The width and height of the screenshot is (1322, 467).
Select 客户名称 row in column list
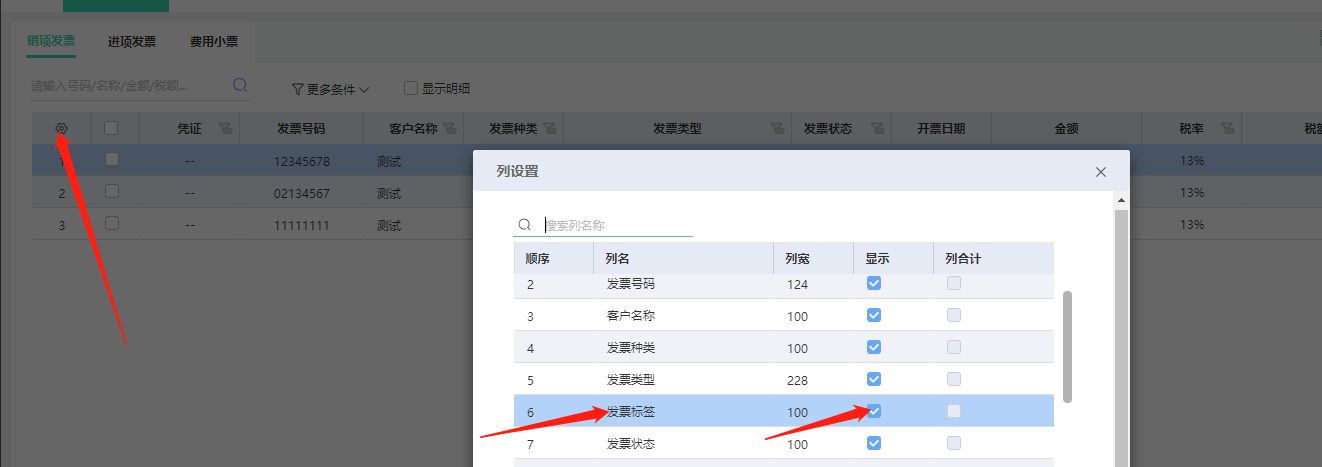784,315
